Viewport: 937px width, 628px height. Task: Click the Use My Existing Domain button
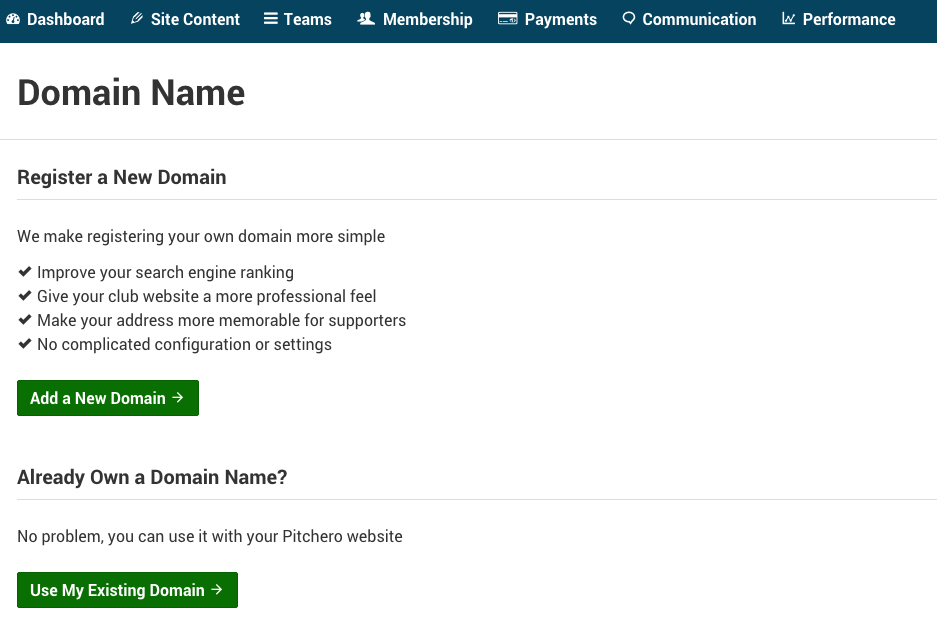[x=127, y=590]
